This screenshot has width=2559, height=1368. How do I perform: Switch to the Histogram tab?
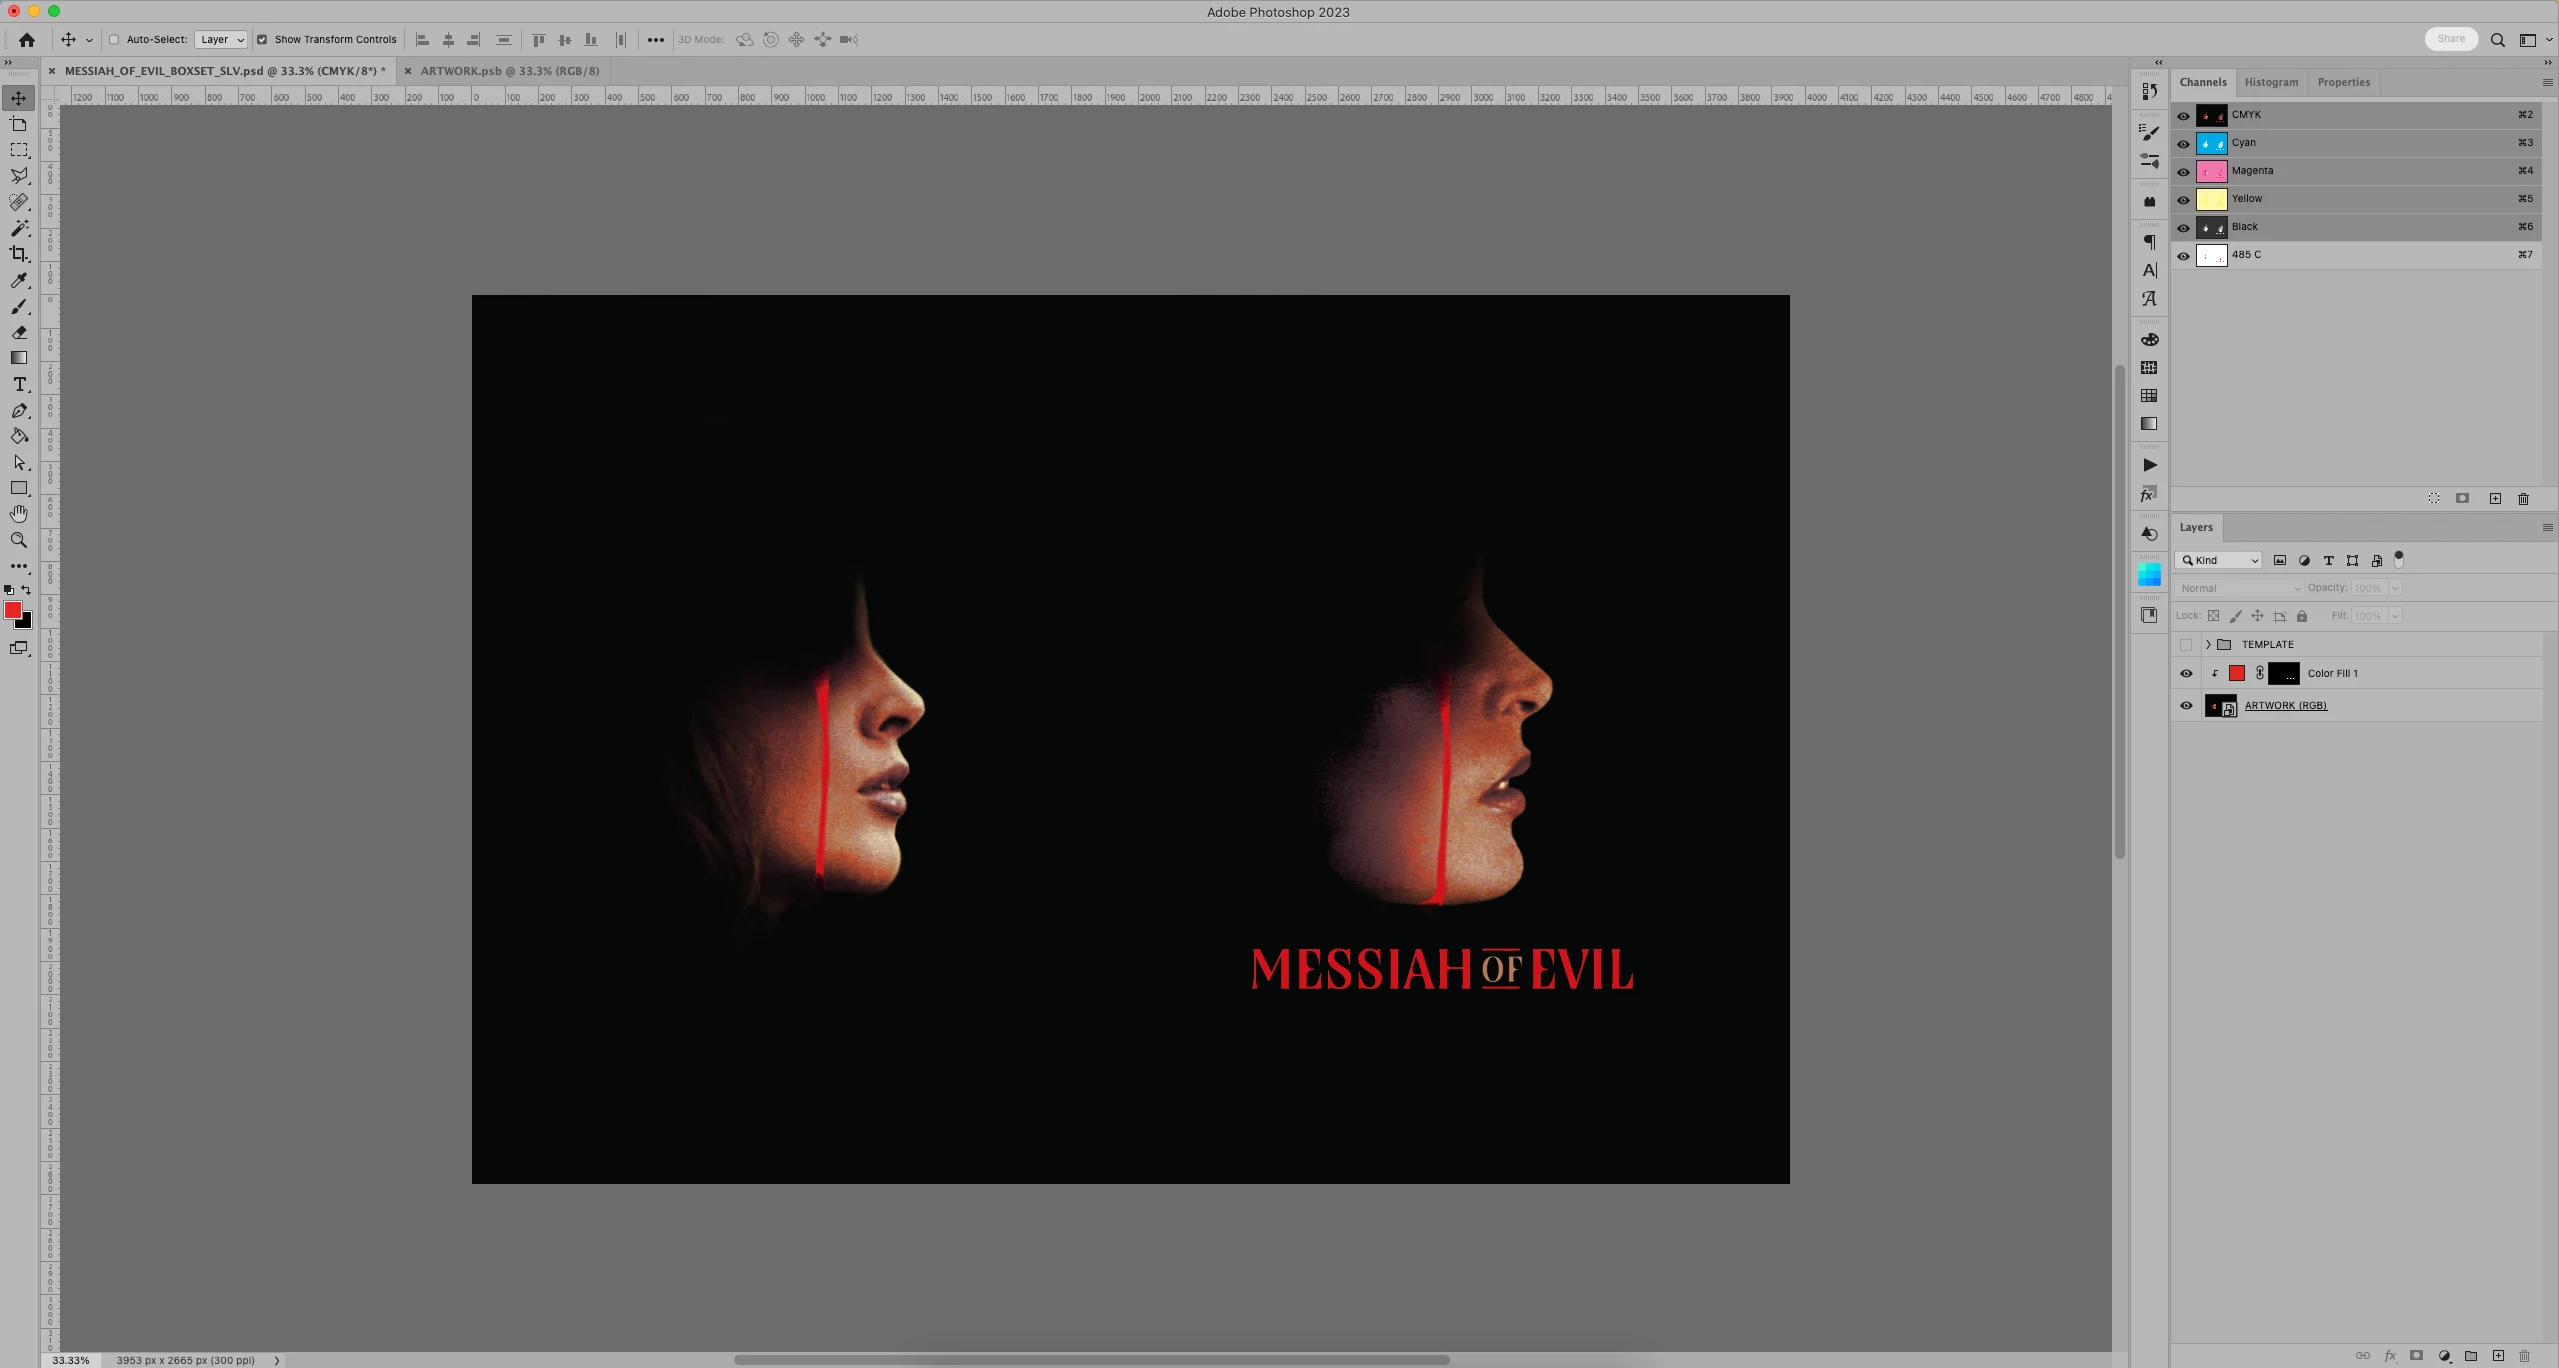(x=2271, y=82)
